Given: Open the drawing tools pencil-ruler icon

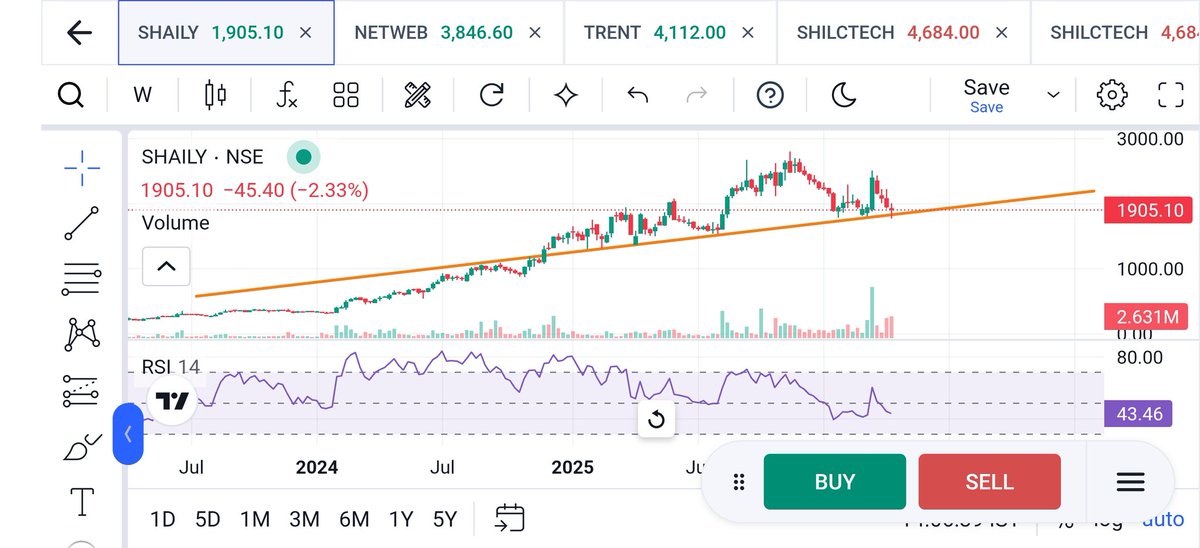Looking at the screenshot, I should pyautogui.click(x=416, y=95).
